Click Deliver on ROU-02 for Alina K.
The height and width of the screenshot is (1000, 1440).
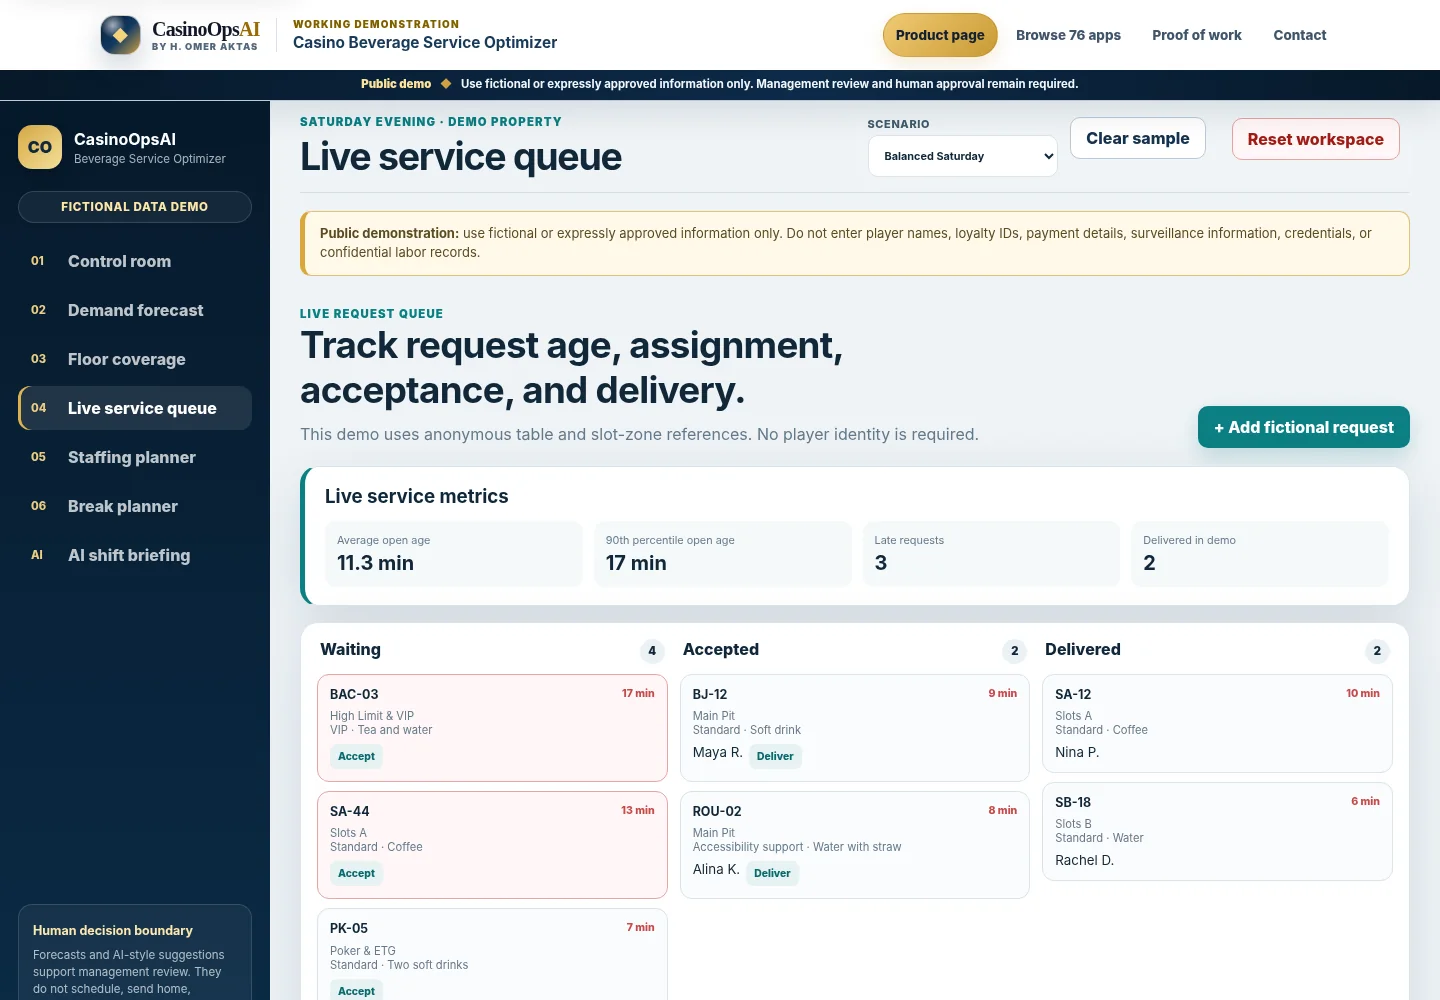(772, 874)
